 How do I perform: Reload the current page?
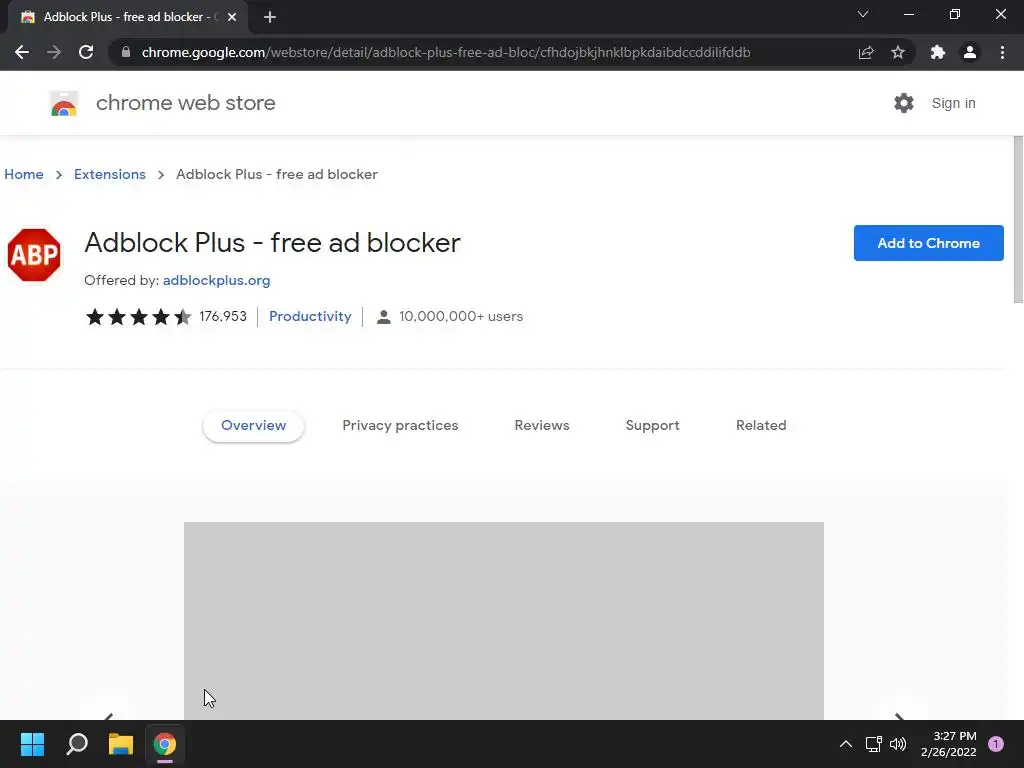tap(86, 52)
